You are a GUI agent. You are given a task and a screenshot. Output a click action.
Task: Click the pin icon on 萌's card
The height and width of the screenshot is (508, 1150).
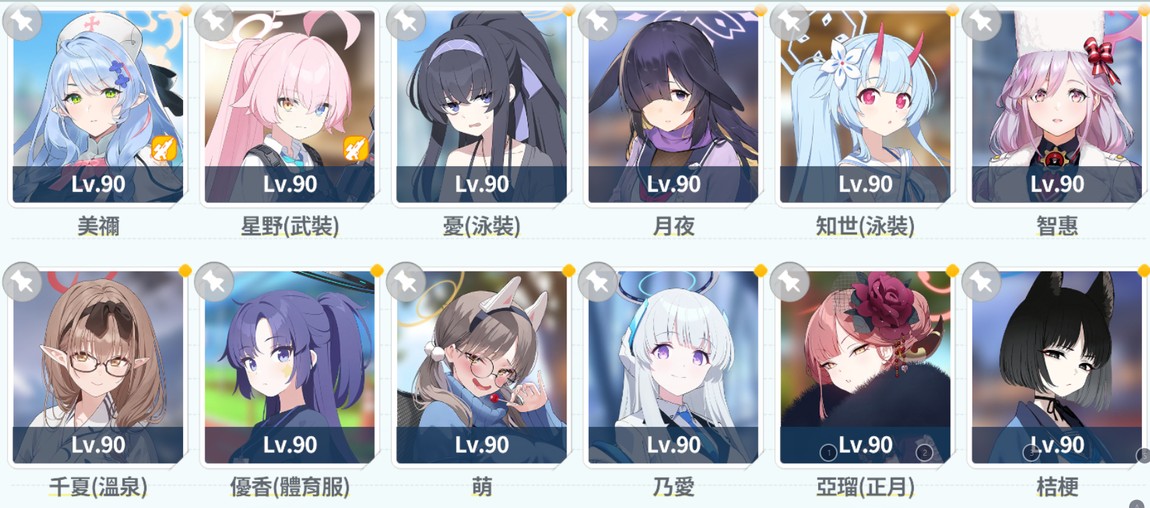coord(406,281)
